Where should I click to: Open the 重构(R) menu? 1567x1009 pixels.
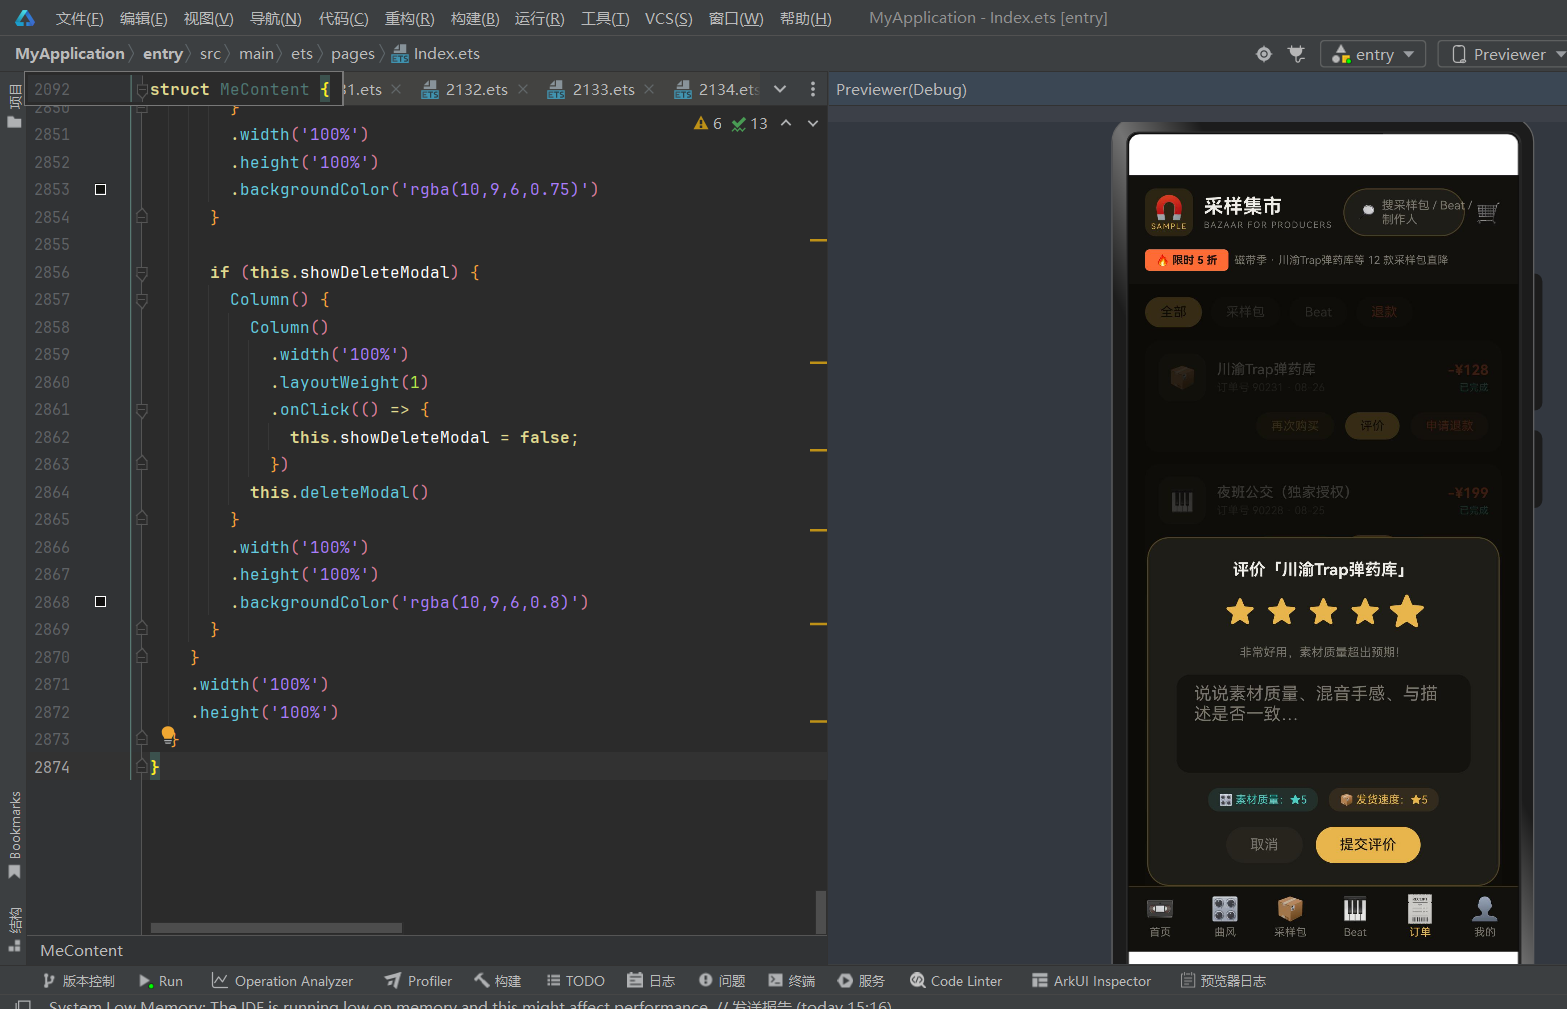[x=410, y=18]
